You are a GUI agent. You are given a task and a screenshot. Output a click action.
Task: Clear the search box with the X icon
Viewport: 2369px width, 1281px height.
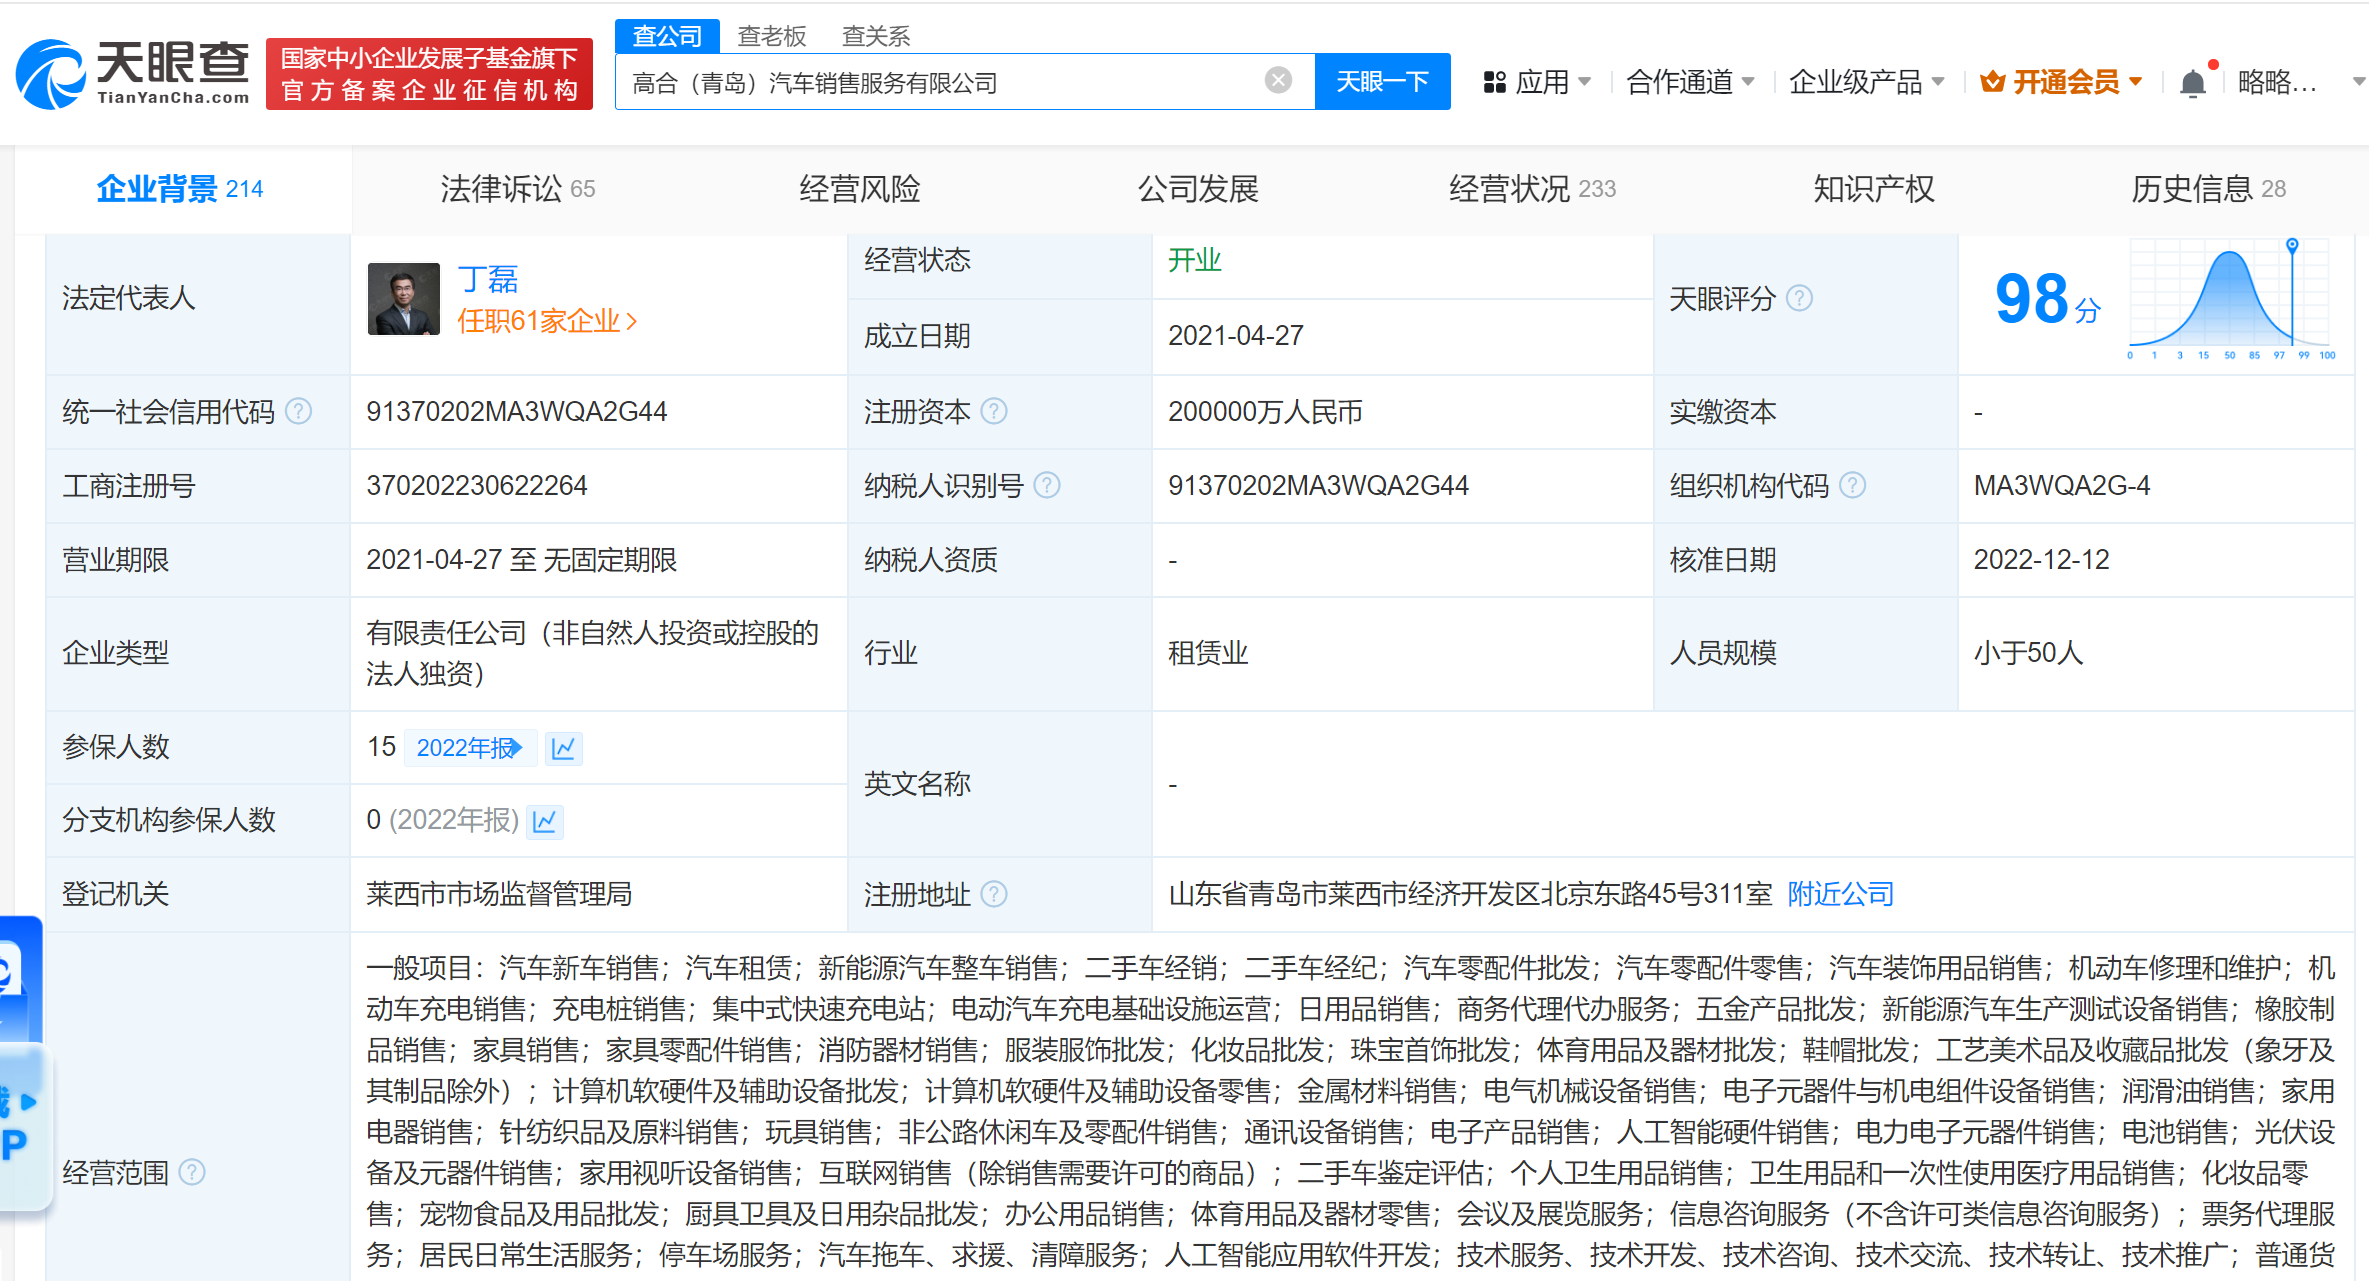click(x=1277, y=79)
